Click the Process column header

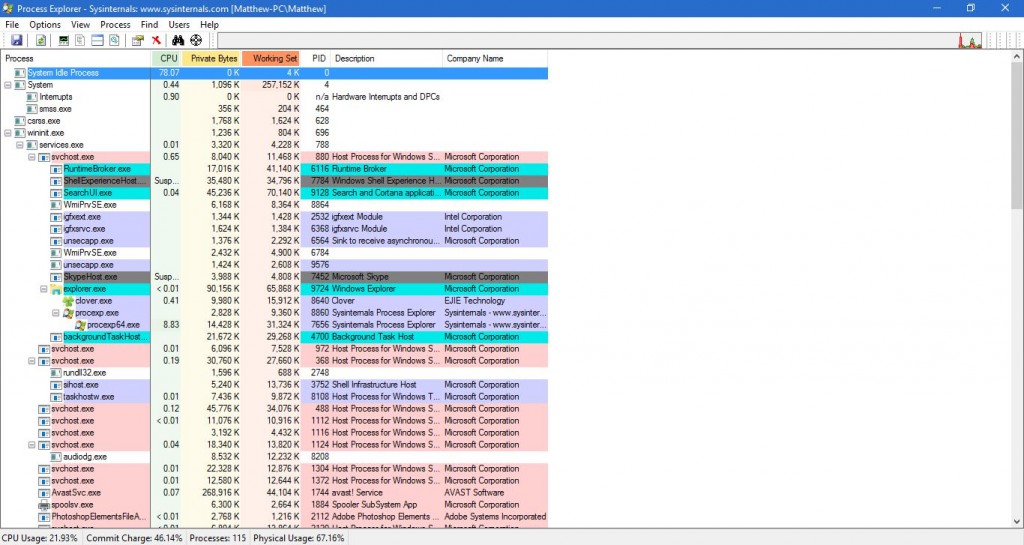click(76, 58)
